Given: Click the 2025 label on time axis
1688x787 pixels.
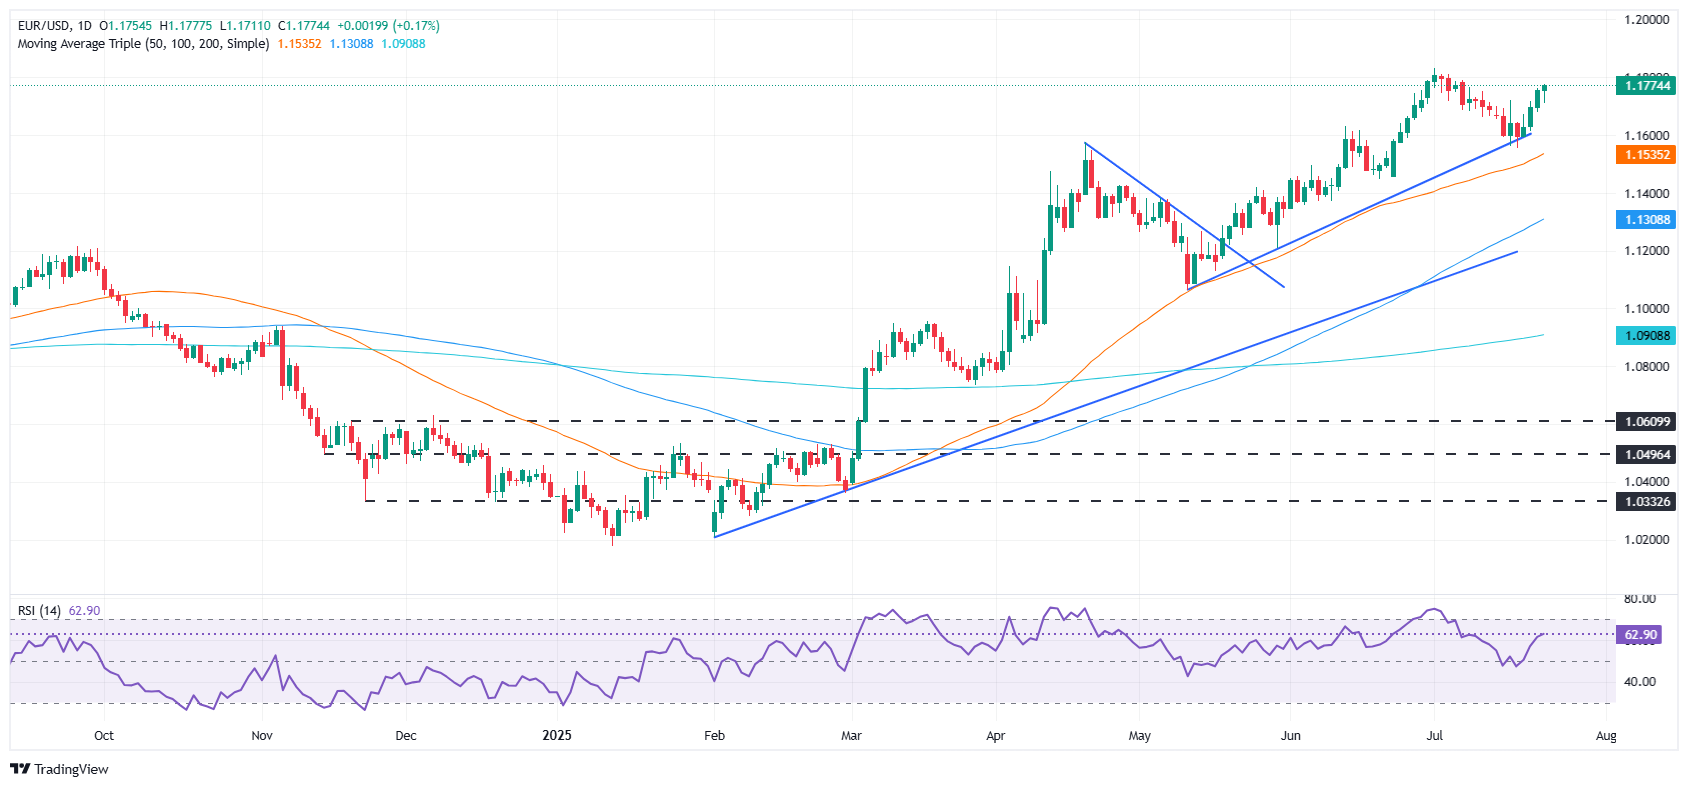Looking at the screenshot, I should click(556, 736).
